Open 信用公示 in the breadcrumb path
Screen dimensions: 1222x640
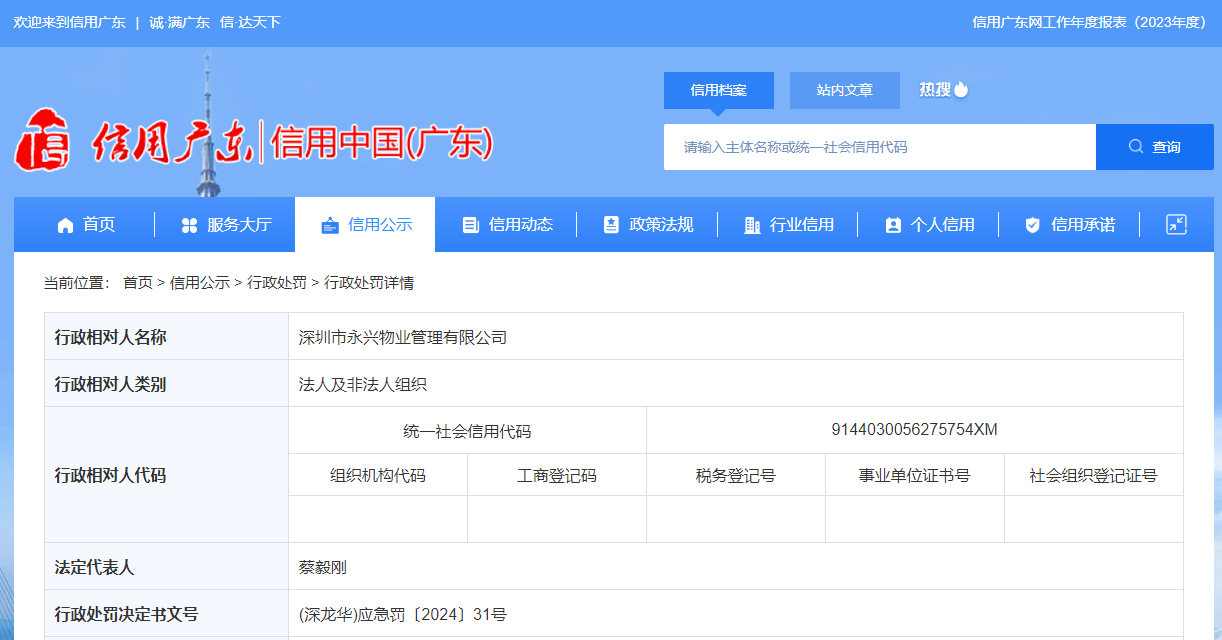(x=200, y=283)
